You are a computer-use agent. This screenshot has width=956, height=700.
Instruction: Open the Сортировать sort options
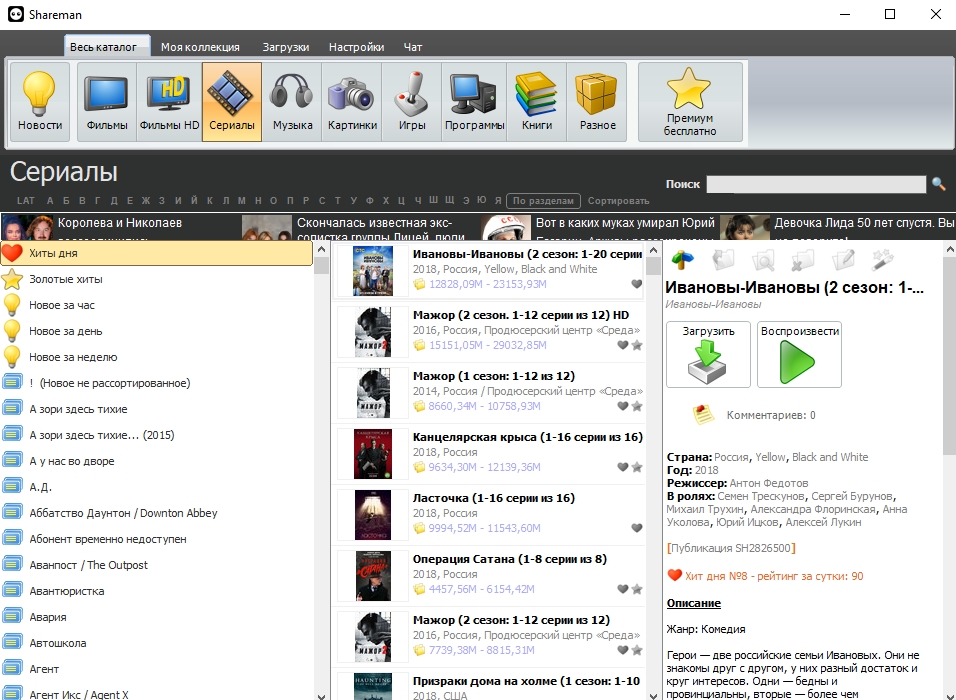click(x=618, y=201)
